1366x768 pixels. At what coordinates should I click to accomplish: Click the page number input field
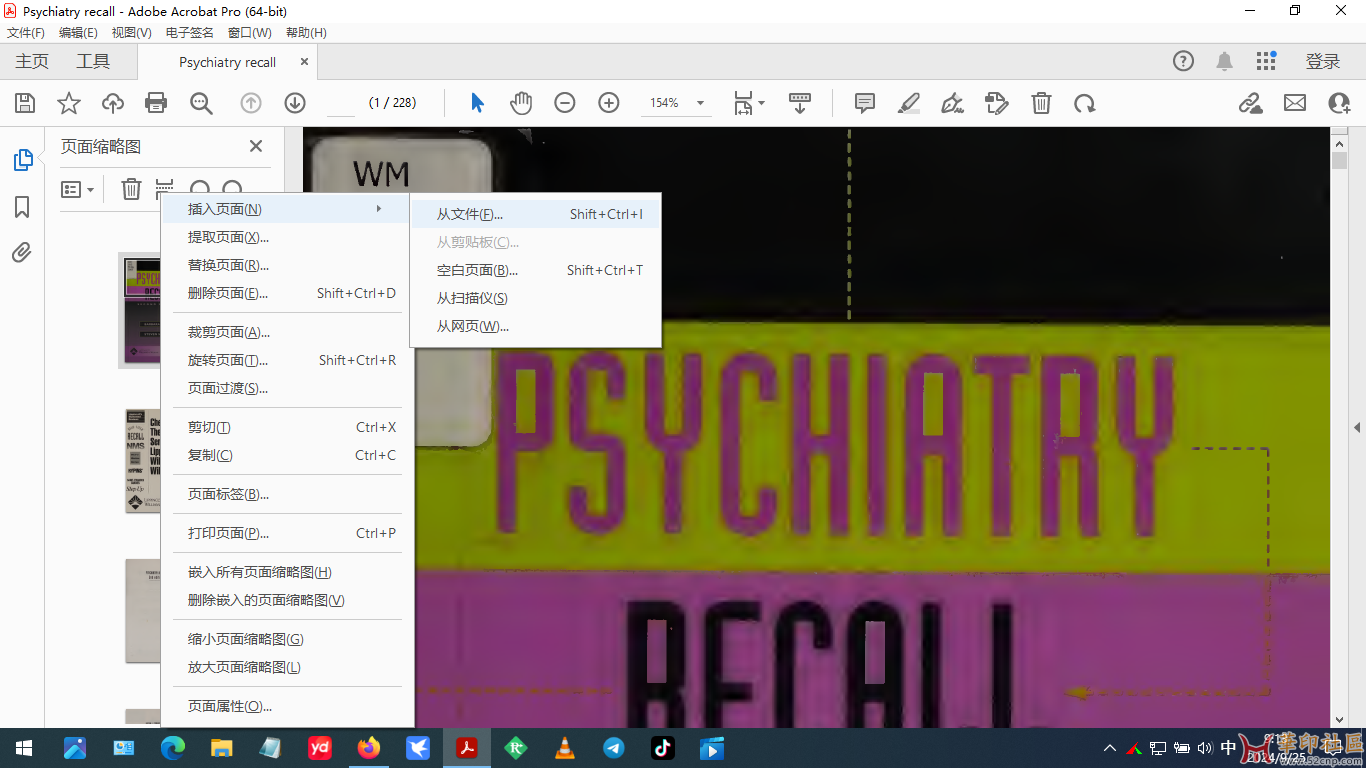341,103
